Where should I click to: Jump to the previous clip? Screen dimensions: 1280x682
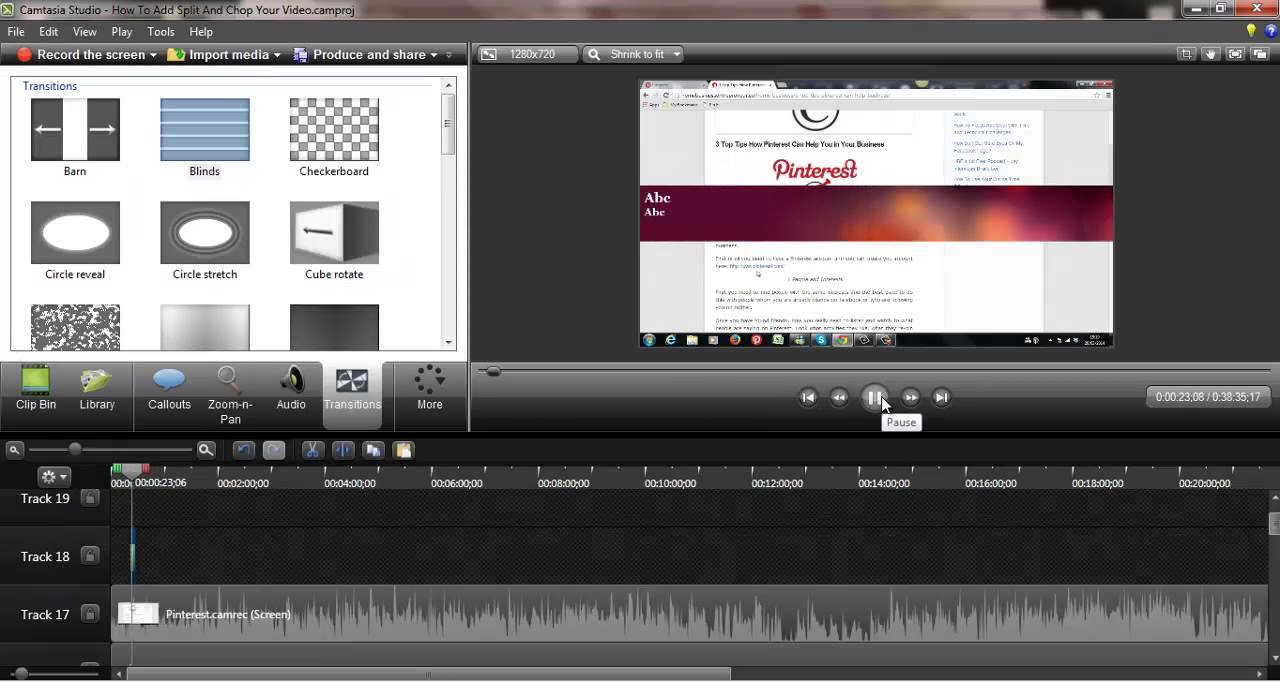click(808, 398)
